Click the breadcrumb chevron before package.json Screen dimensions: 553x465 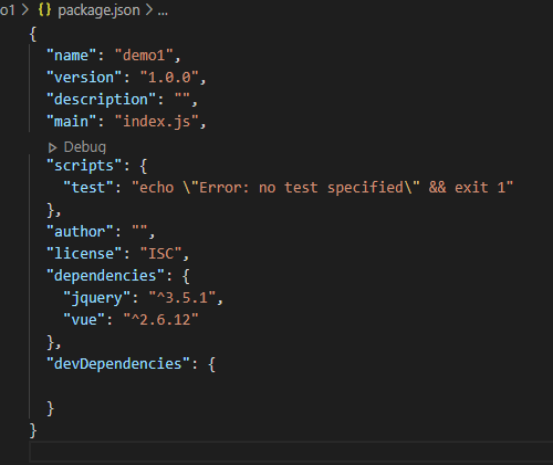click(x=25, y=10)
